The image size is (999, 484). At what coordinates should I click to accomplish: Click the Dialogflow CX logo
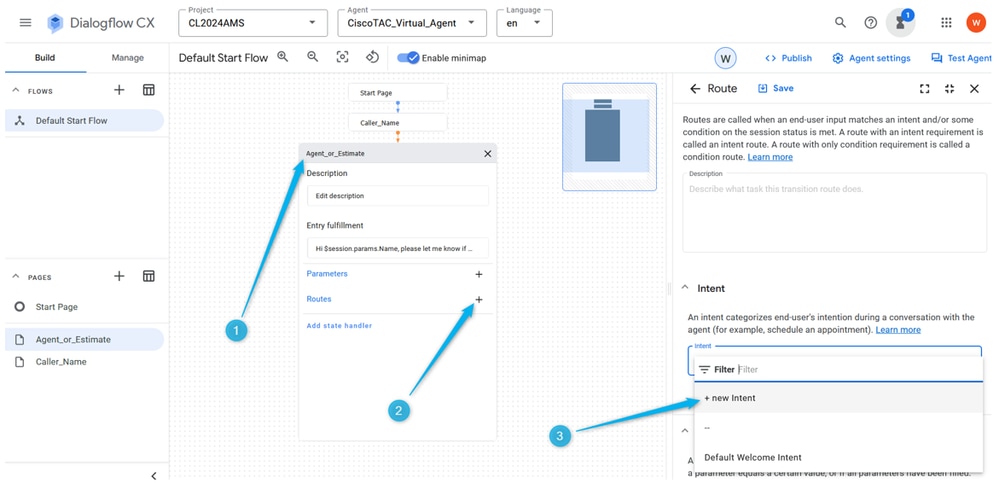[99, 23]
